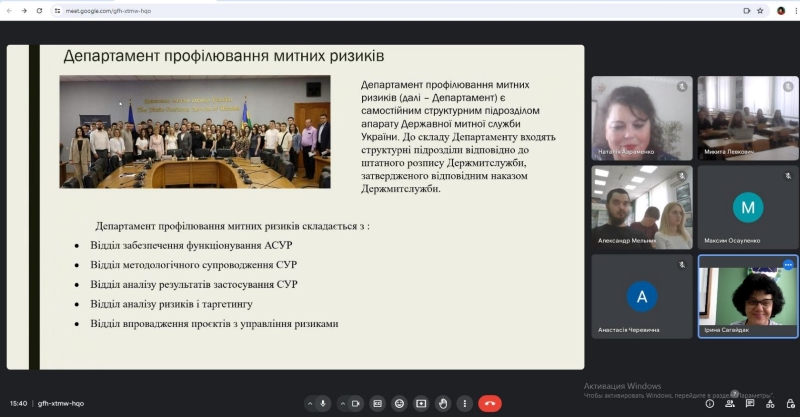800x417 pixels.
Task: Show the participants people panel
Action: 730,404
